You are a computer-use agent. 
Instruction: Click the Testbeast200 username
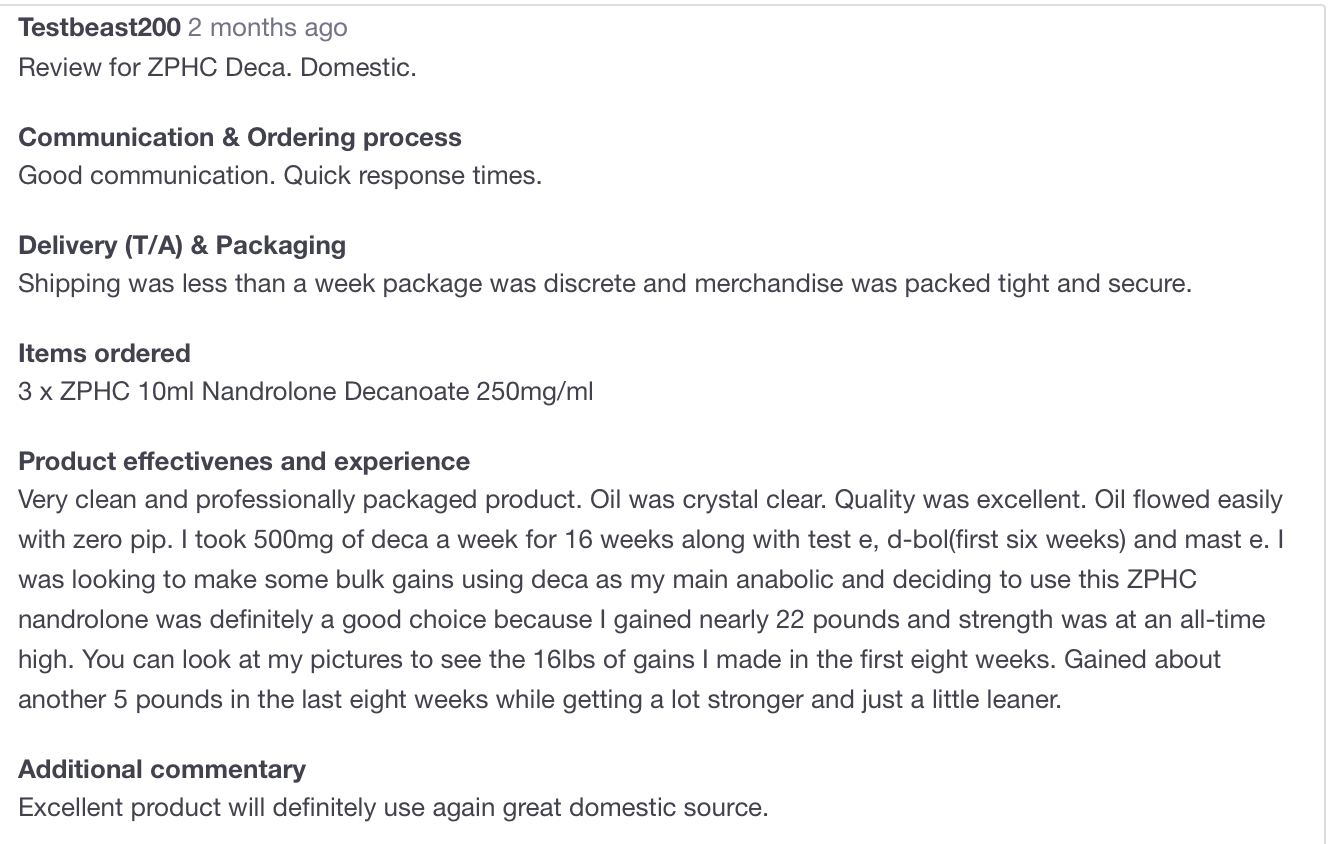pos(99,28)
